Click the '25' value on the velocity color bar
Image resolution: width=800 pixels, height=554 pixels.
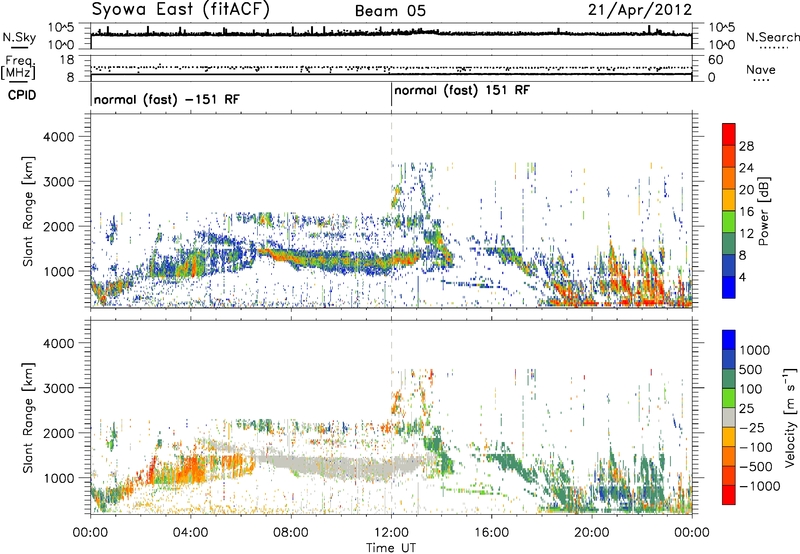pos(747,409)
